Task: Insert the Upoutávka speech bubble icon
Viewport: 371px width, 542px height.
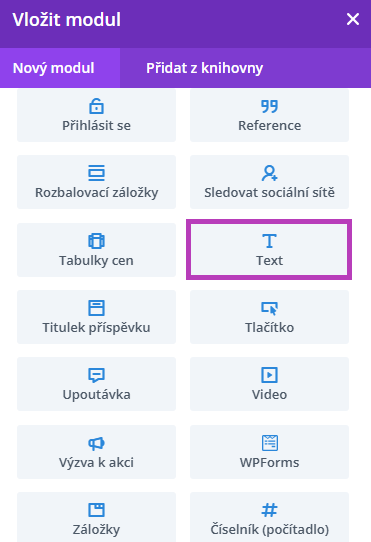Action: pos(96,375)
